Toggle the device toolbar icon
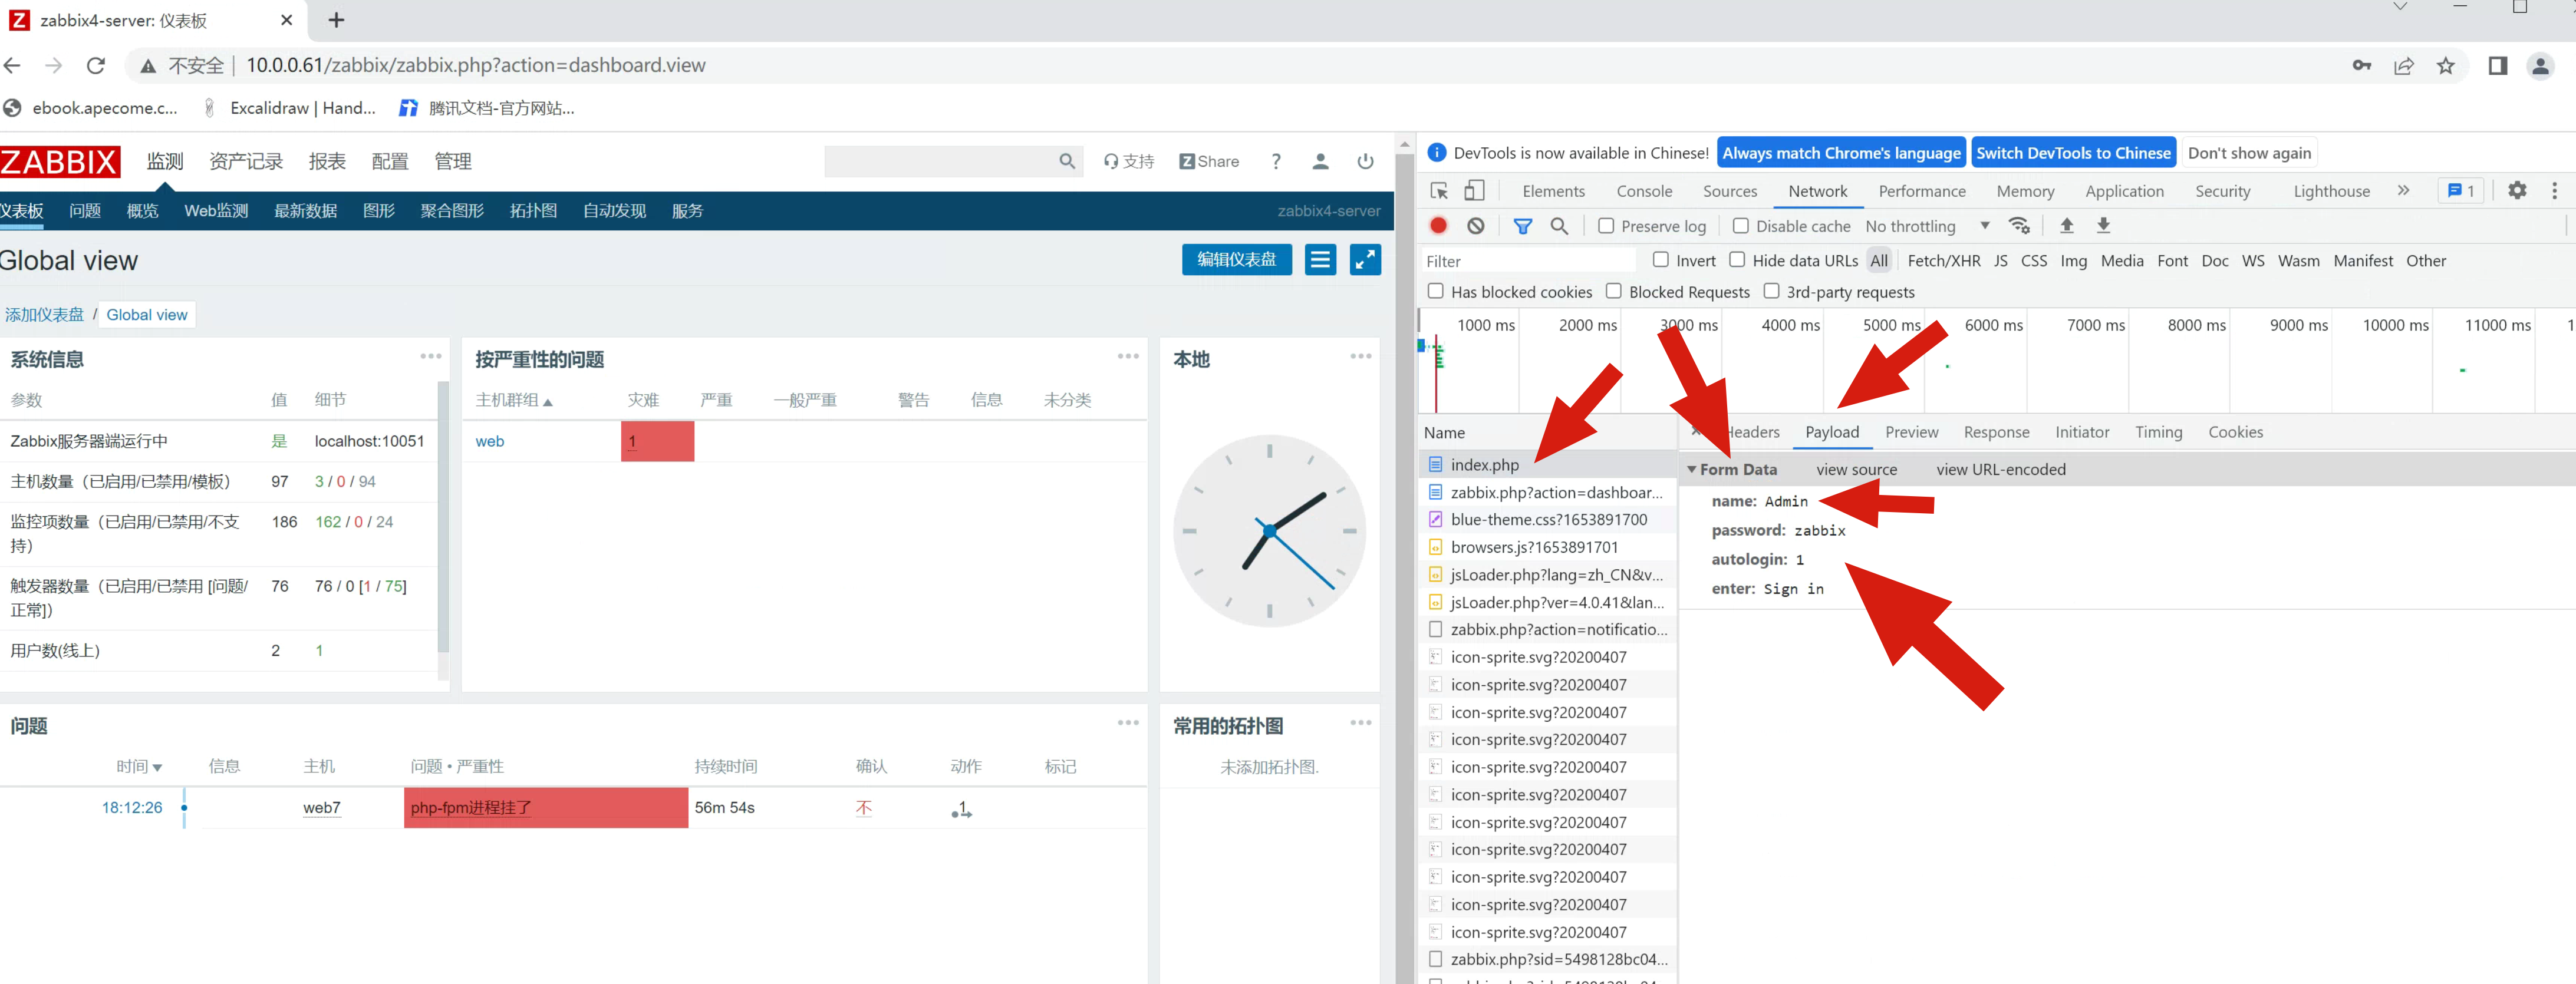This screenshot has height=984, width=2576. tap(1474, 191)
